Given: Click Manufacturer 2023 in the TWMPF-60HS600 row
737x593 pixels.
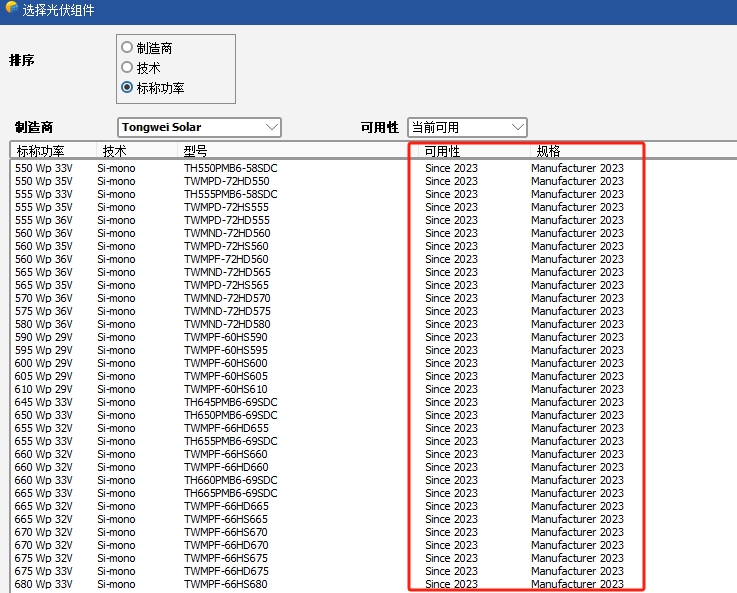Looking at the screenshot, I should pos(577,363).
